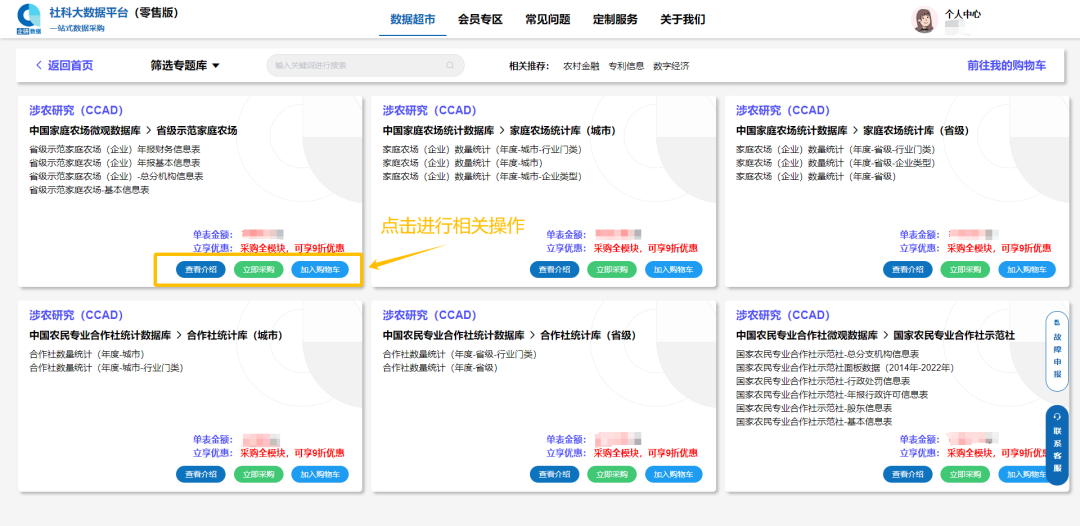Click 立即采购 on 家庭农场统计库（省级）
Image resolution: width=1080 pixels, height=526 pixels.
[966, 270]
